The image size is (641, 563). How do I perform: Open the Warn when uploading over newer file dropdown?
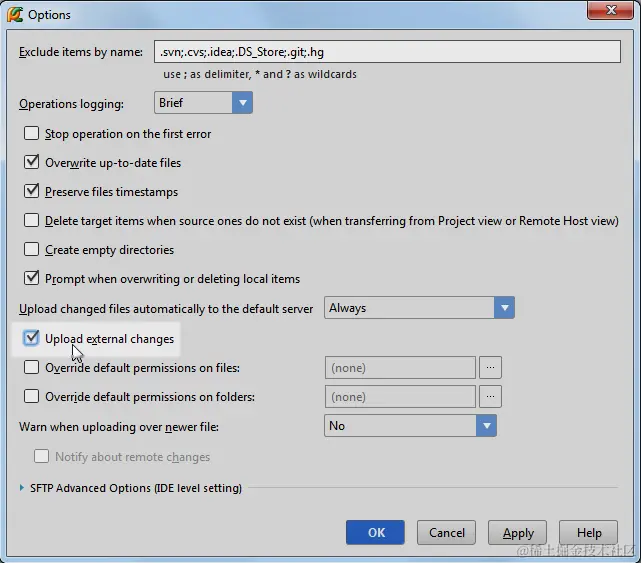410,426
